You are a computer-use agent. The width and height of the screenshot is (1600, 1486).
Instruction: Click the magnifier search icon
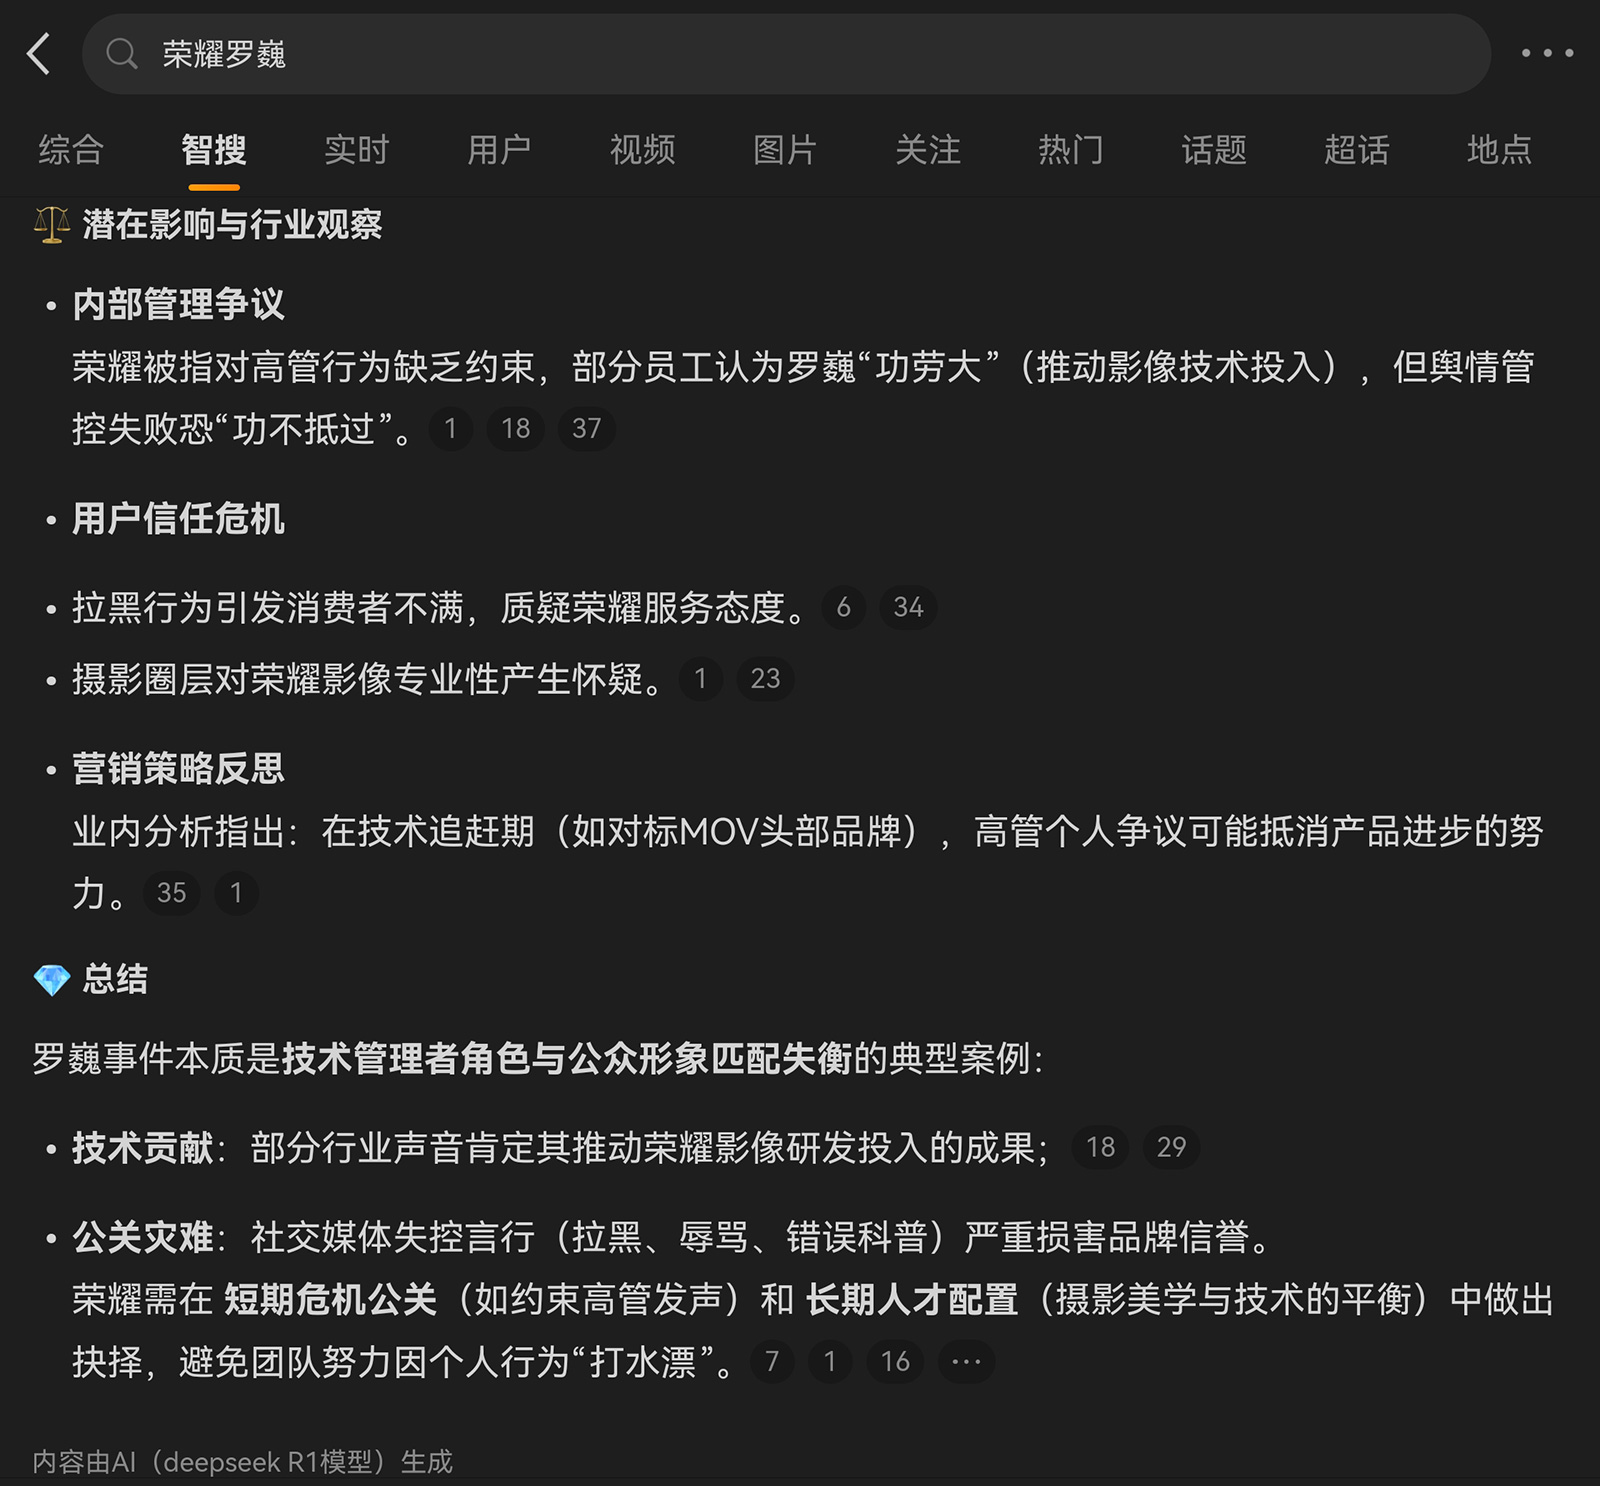pos(121,53)
